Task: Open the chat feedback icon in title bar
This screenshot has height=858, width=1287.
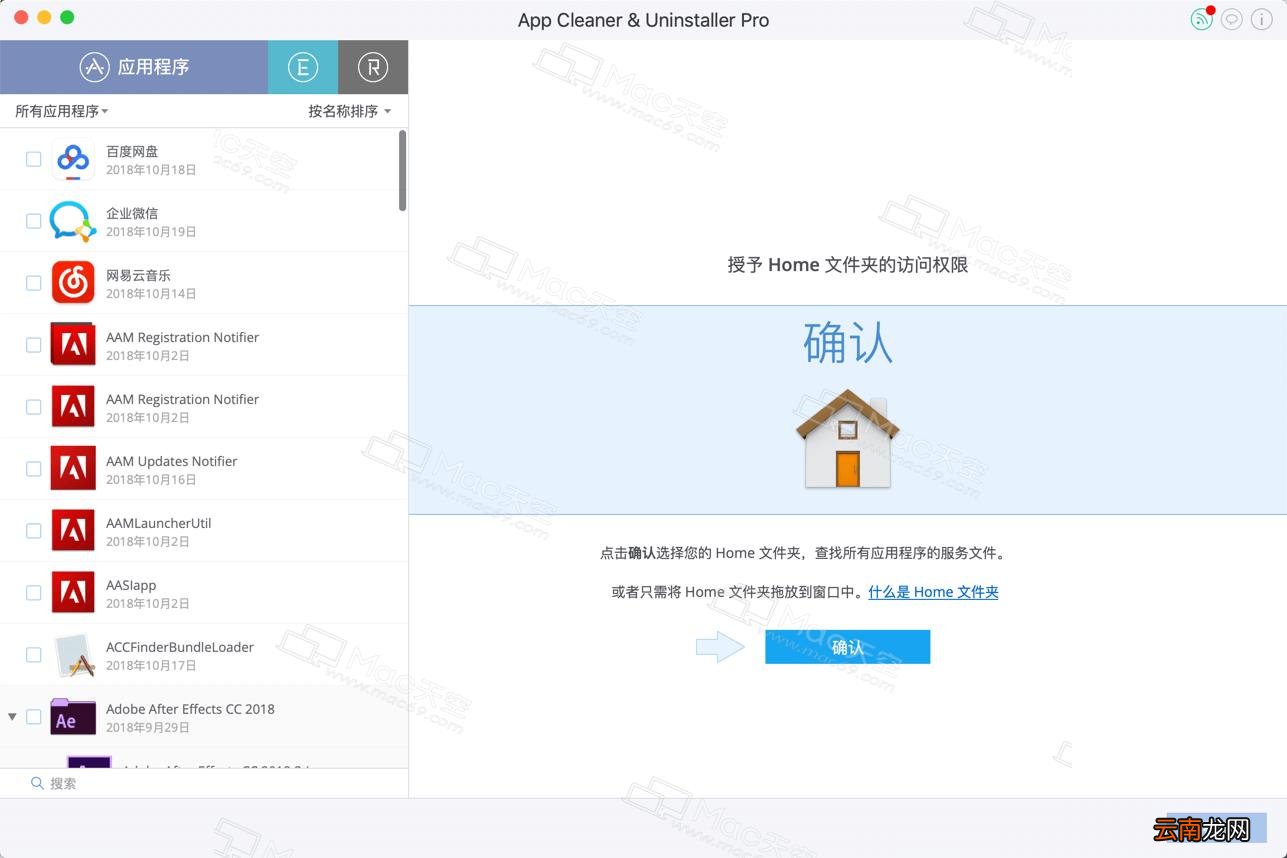Action: [x=1232, y=19]
